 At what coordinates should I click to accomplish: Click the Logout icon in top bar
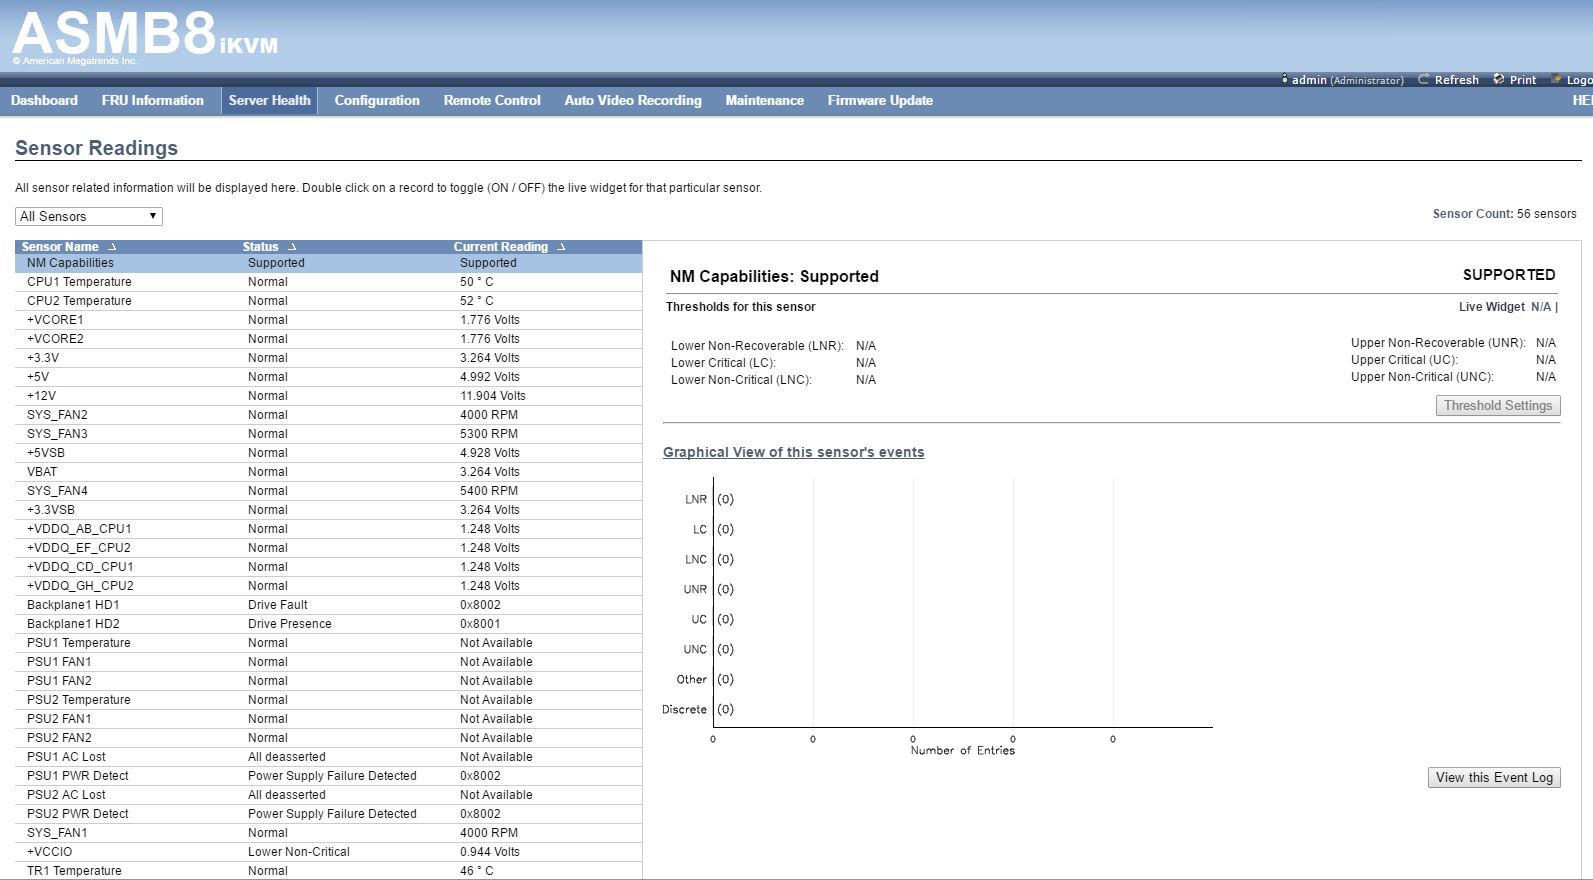(x=1557, y=80)
